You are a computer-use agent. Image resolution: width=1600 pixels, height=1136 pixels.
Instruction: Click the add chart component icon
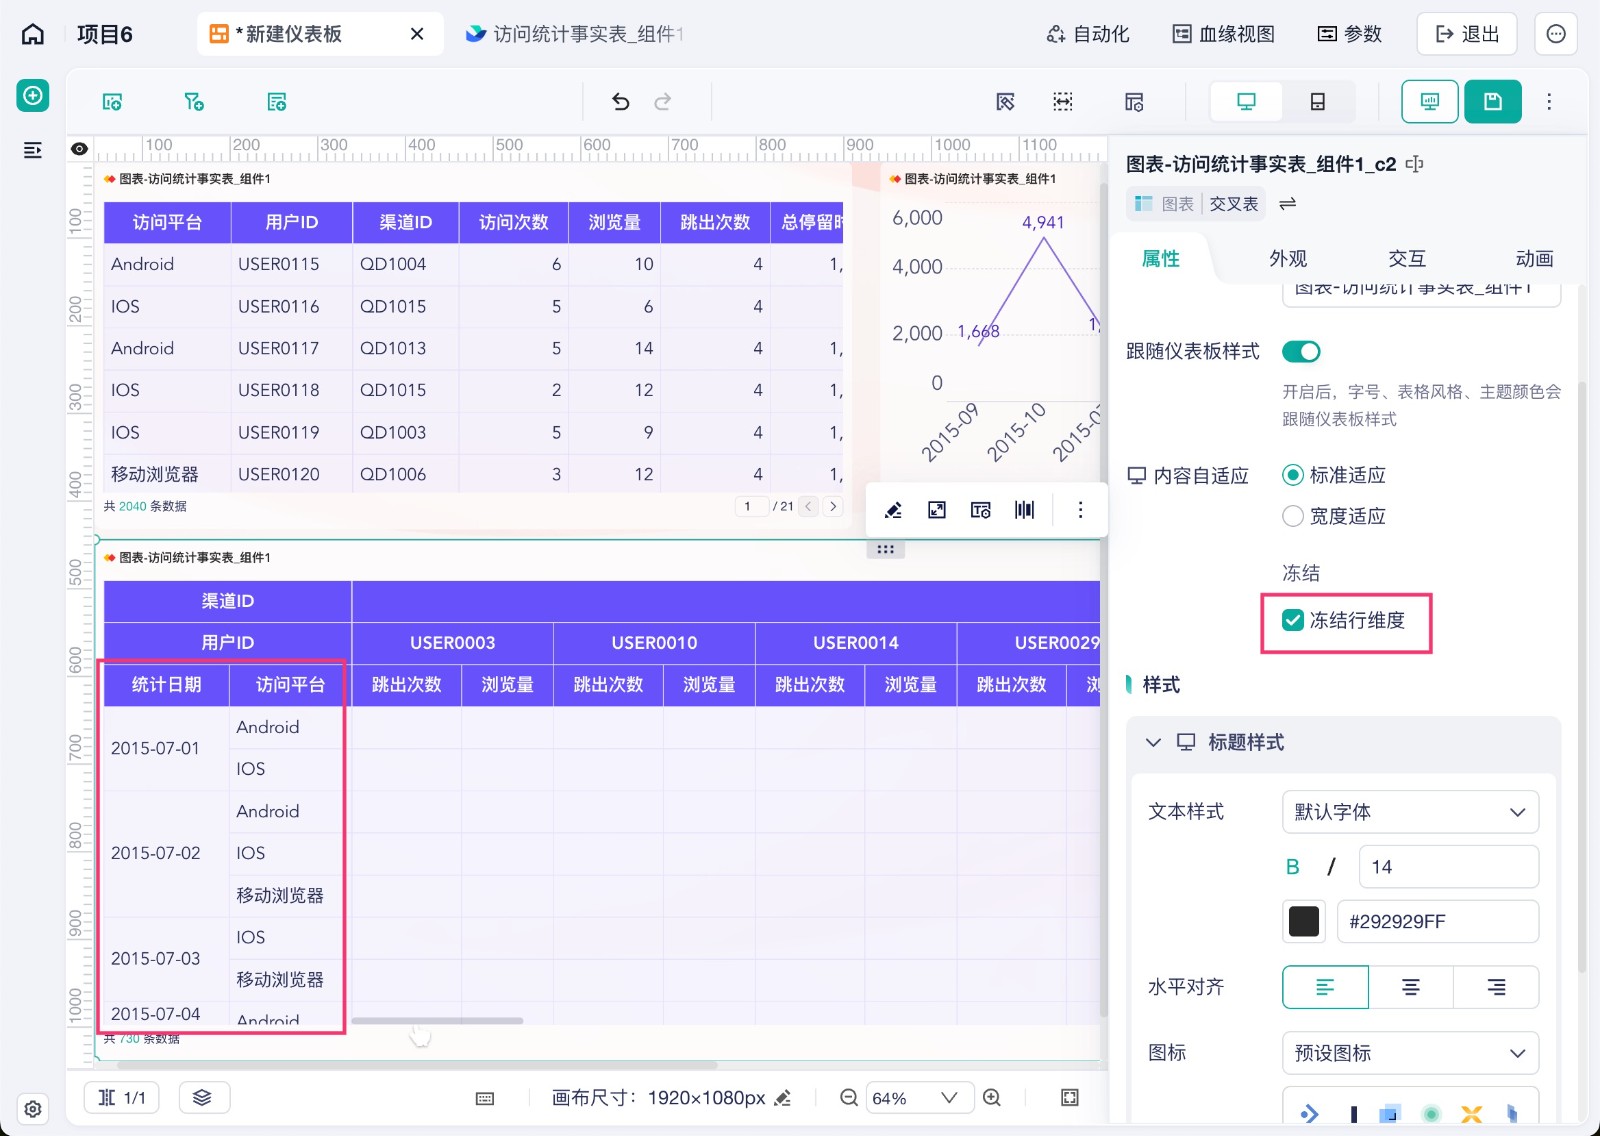(112, 102)
